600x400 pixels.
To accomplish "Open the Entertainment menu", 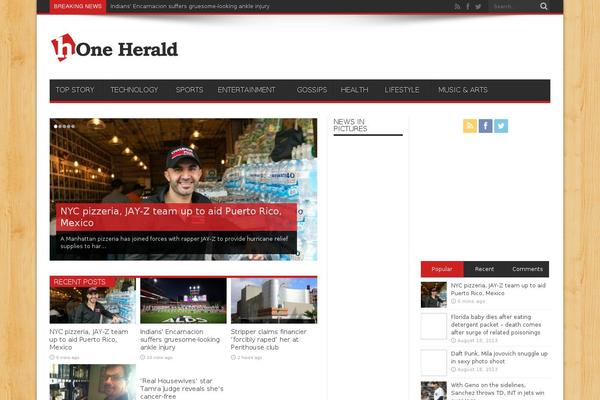I will point(246,90).
